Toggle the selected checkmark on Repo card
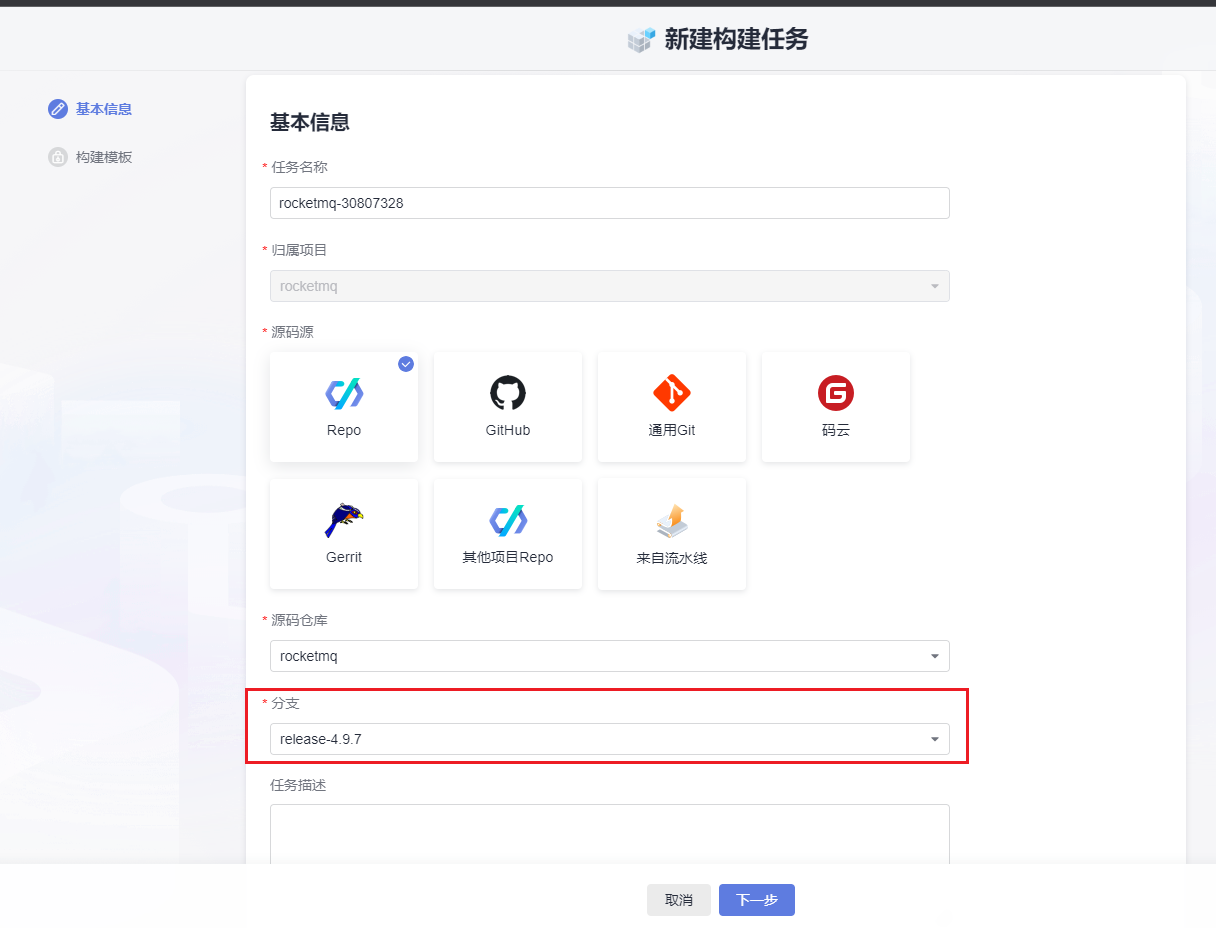The width and height of the screenshot is (1216, 928). (x=406, y=364)
